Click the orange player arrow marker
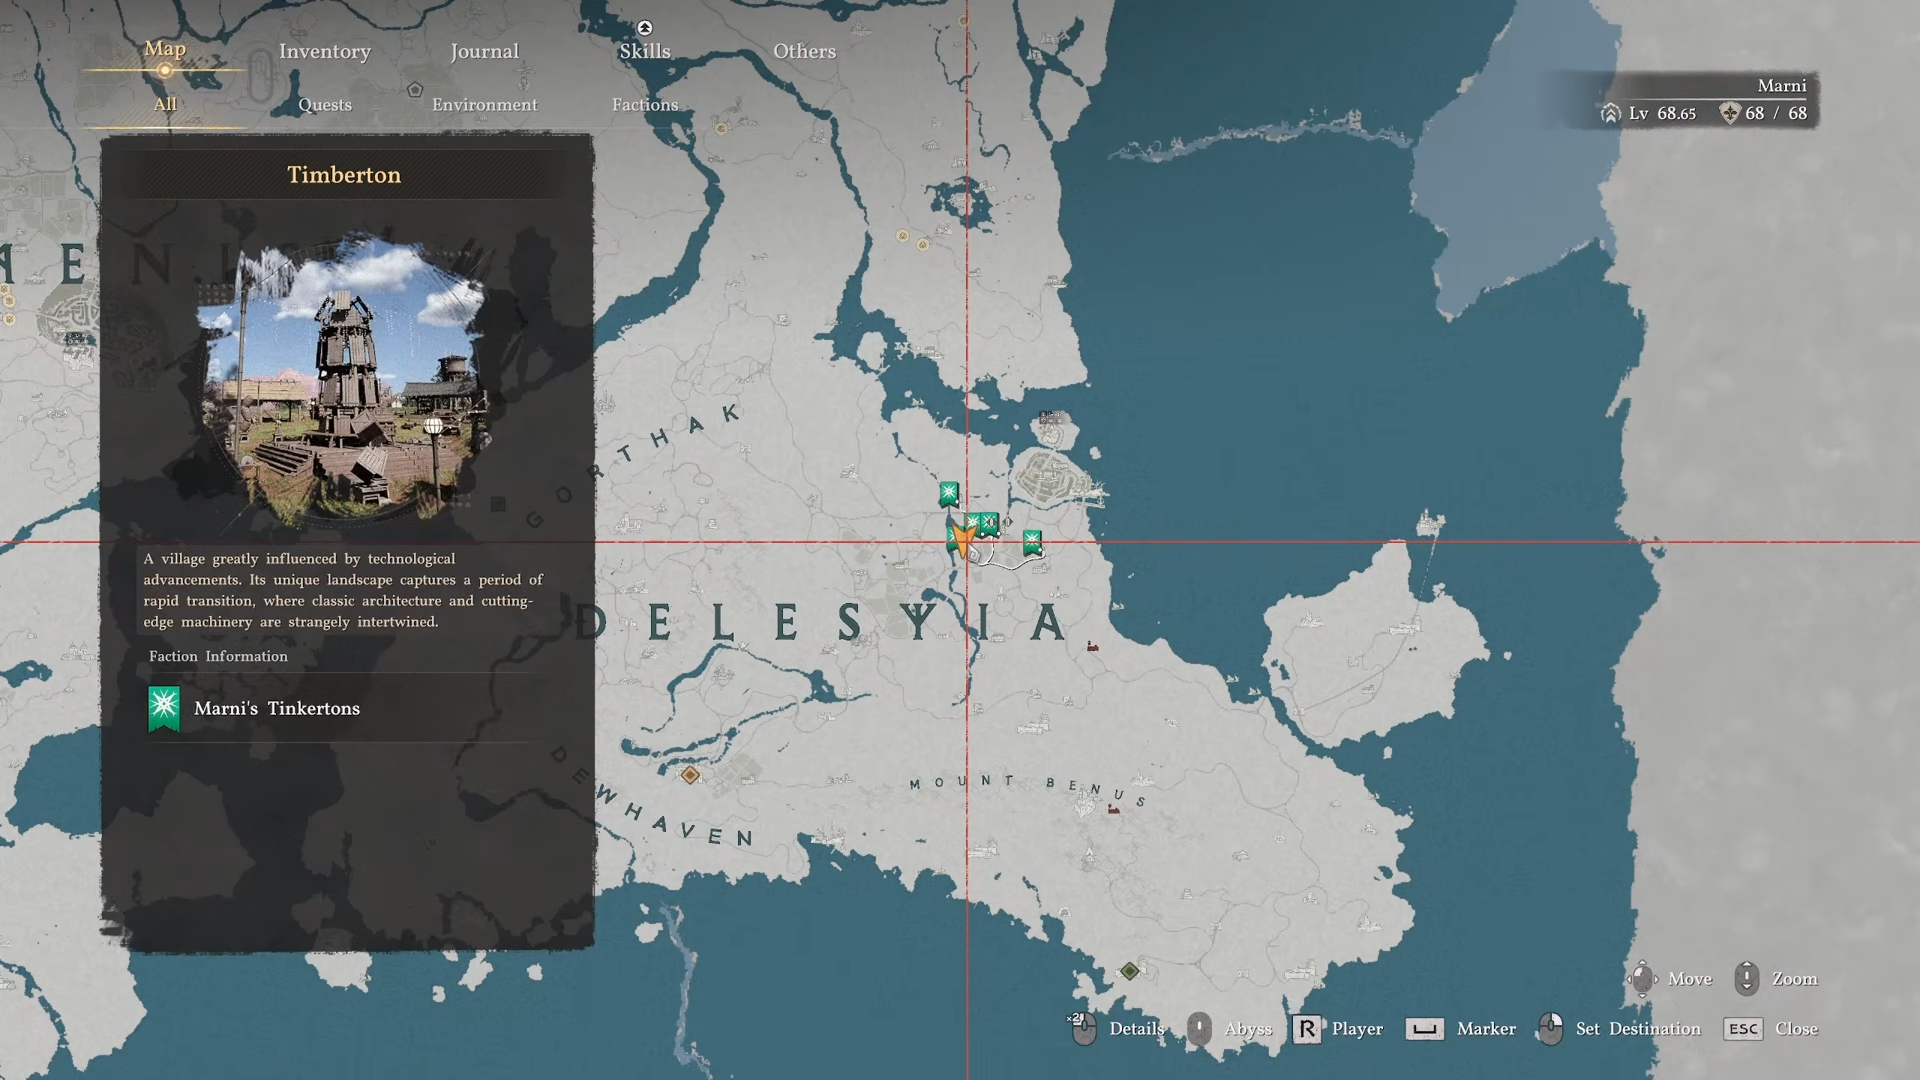 962,541
